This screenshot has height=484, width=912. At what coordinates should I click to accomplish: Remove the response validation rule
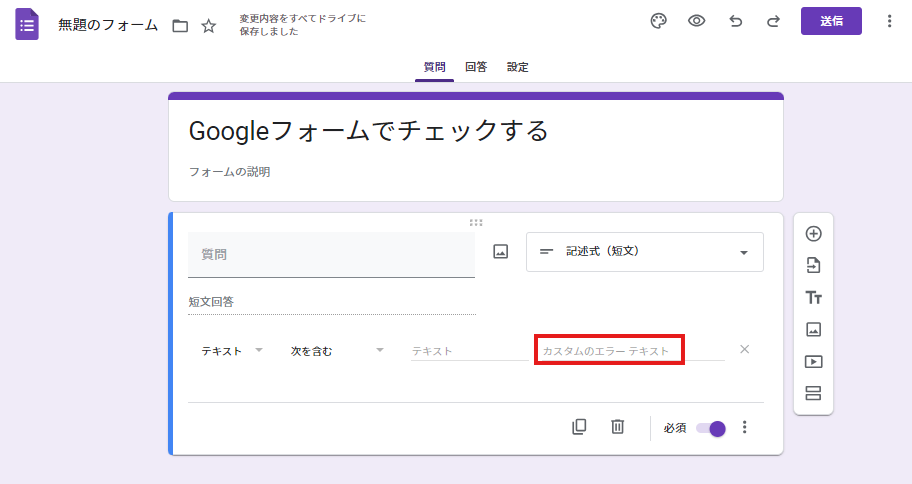(x=744, y=349)
